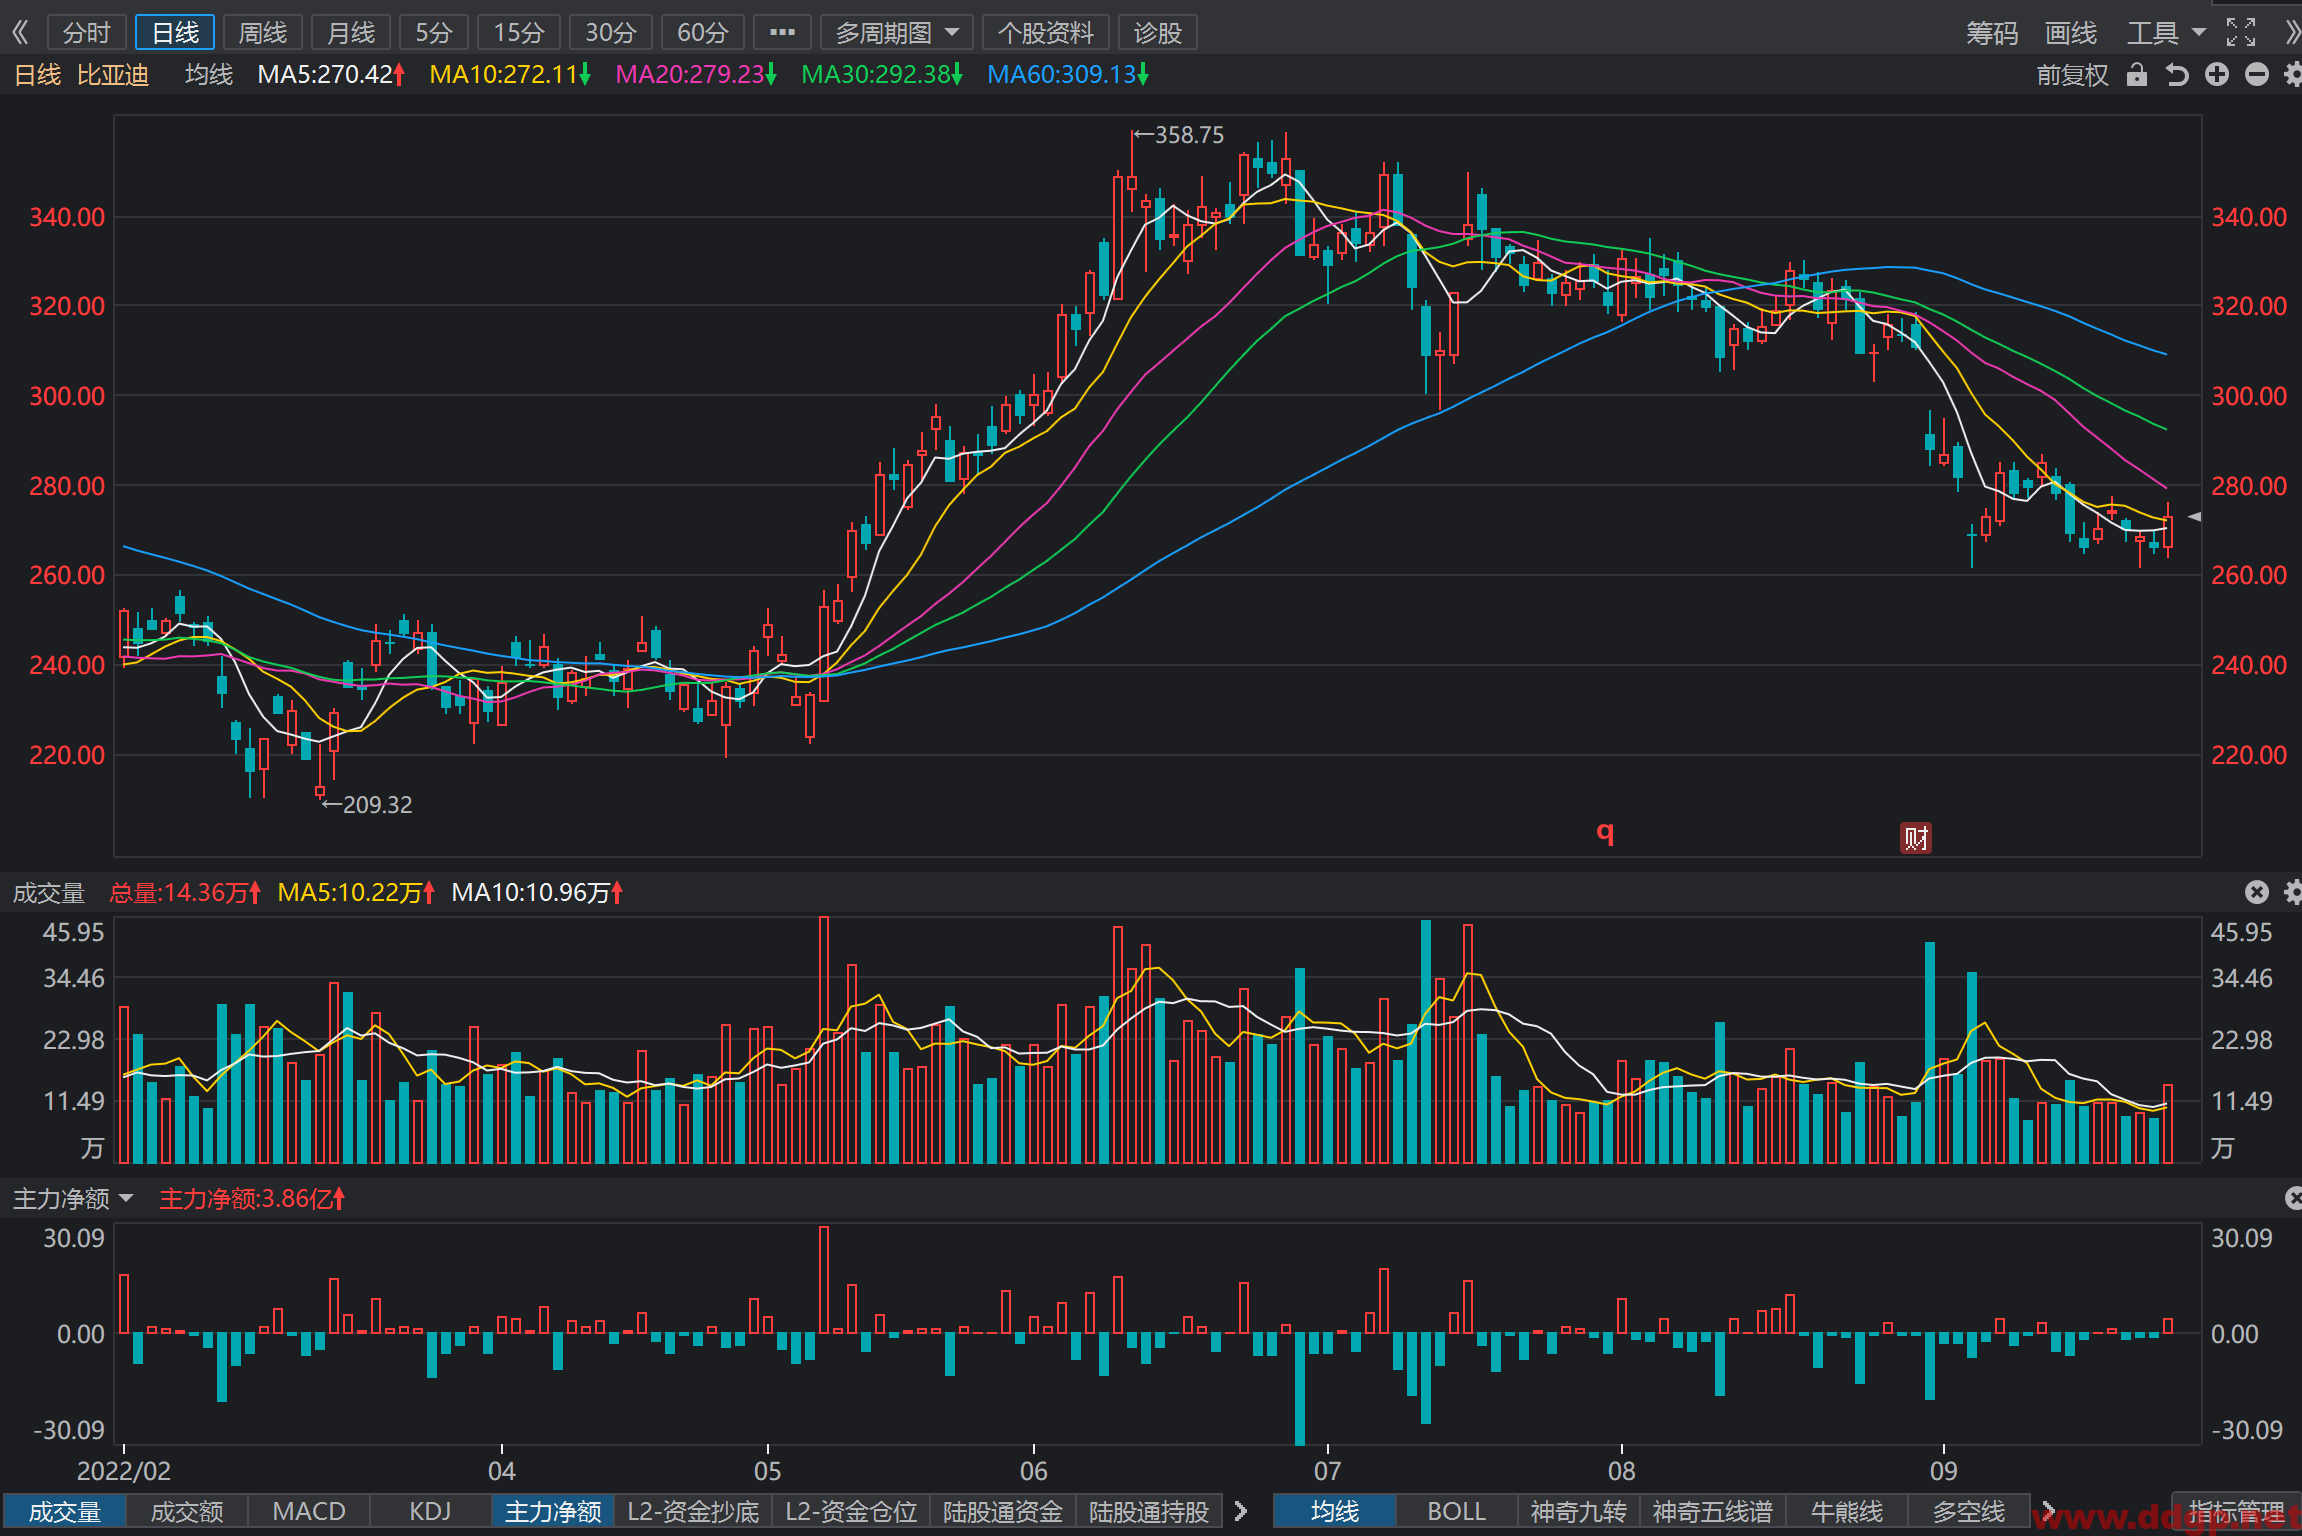2302x1536 pixels.
Task: Click the red 财 marker on the chart
Action: (1915, 838)
